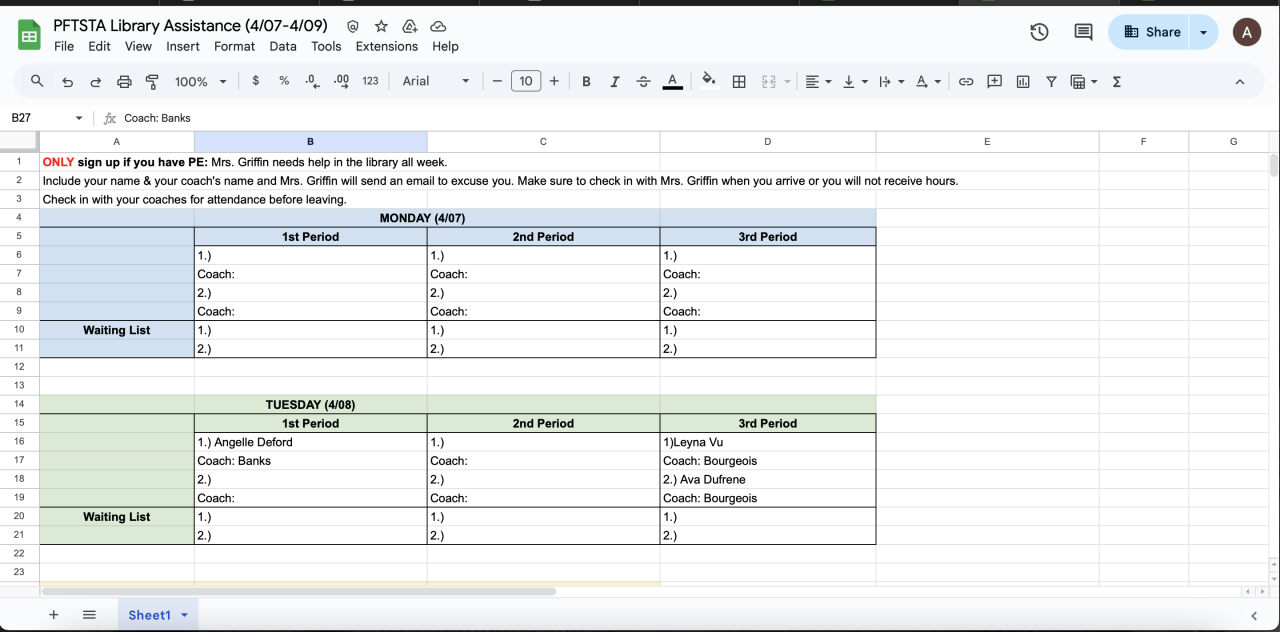Star this document
This screenshot has width=1280, height=632.
coord(381,26)
